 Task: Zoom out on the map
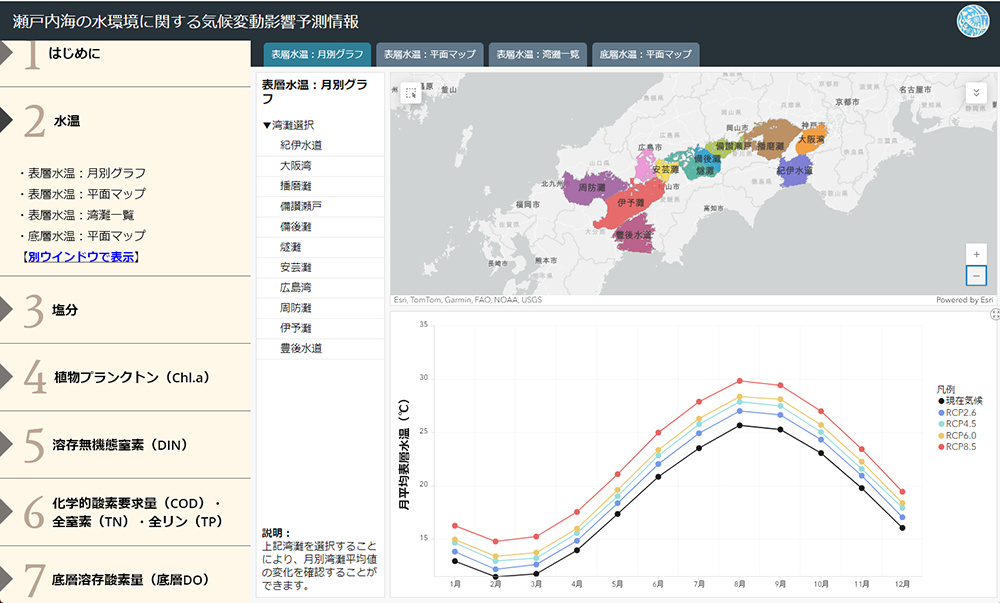[977, 276]
